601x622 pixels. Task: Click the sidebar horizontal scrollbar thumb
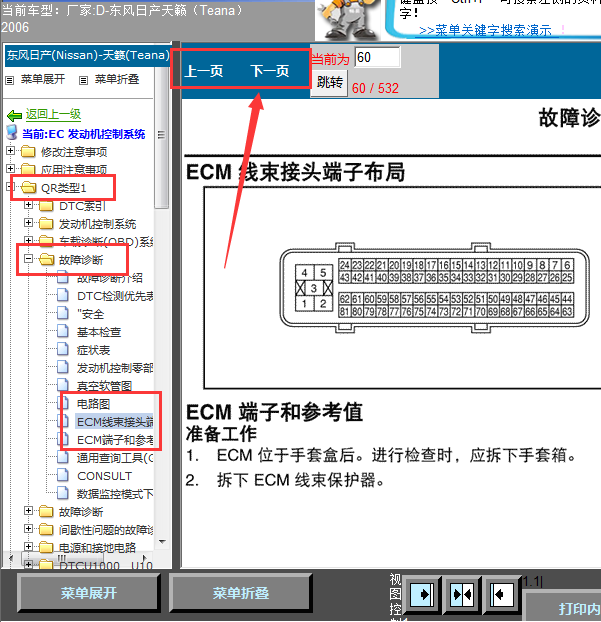click(x=61, y=558)
